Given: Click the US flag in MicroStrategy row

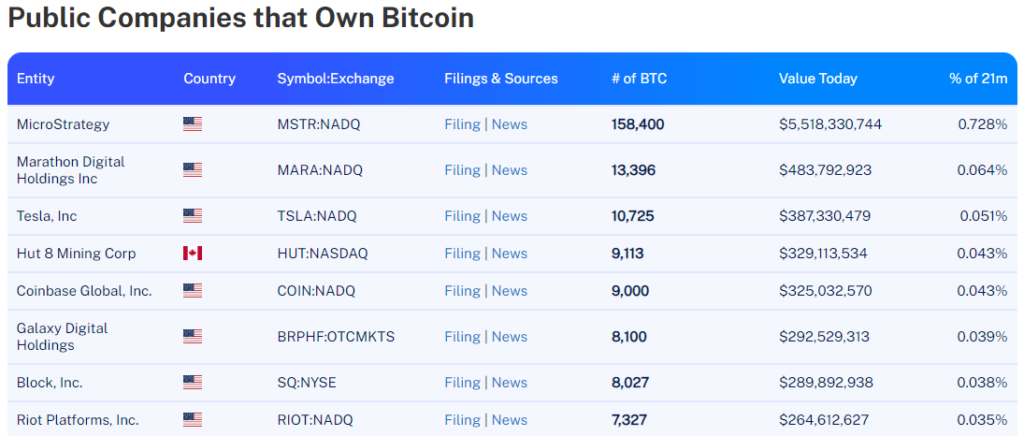Looking at the screenshot, I should click(192, 125).
